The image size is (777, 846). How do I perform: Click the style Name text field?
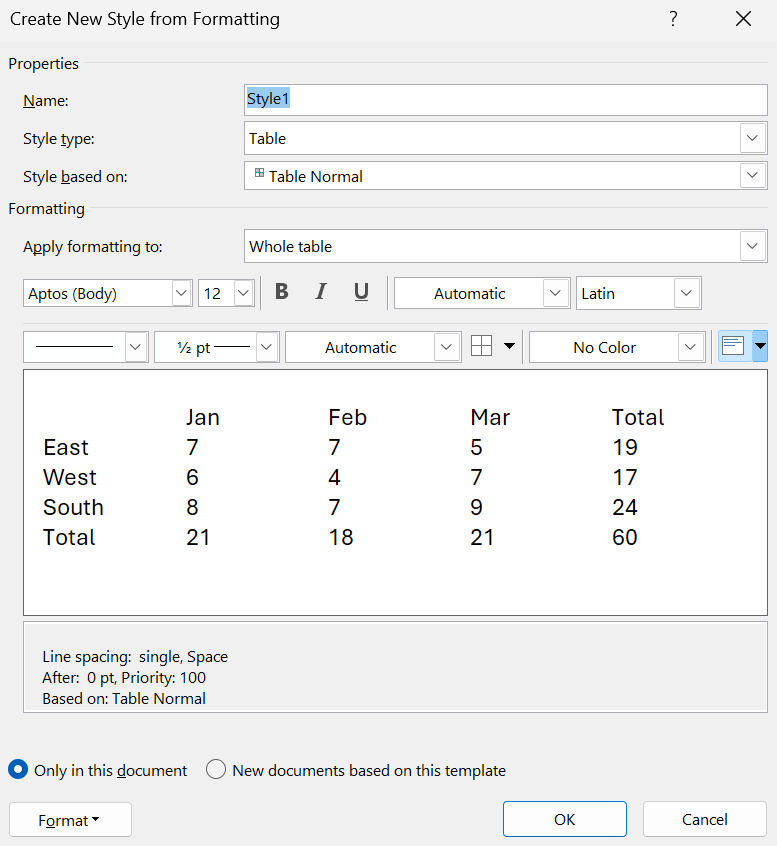[505, 100]
